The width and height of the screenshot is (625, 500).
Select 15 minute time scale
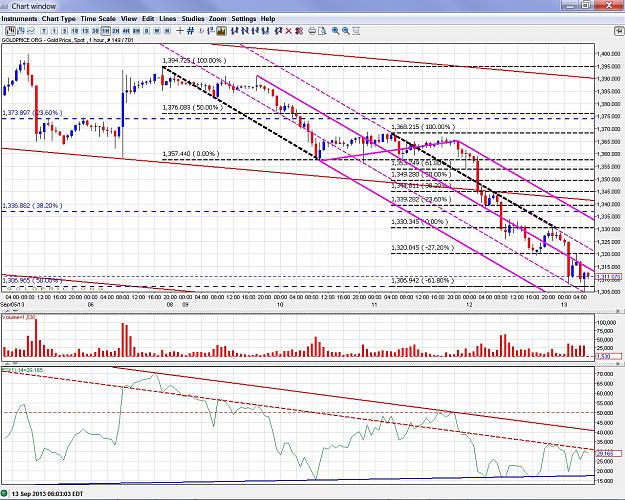point(85,31)
